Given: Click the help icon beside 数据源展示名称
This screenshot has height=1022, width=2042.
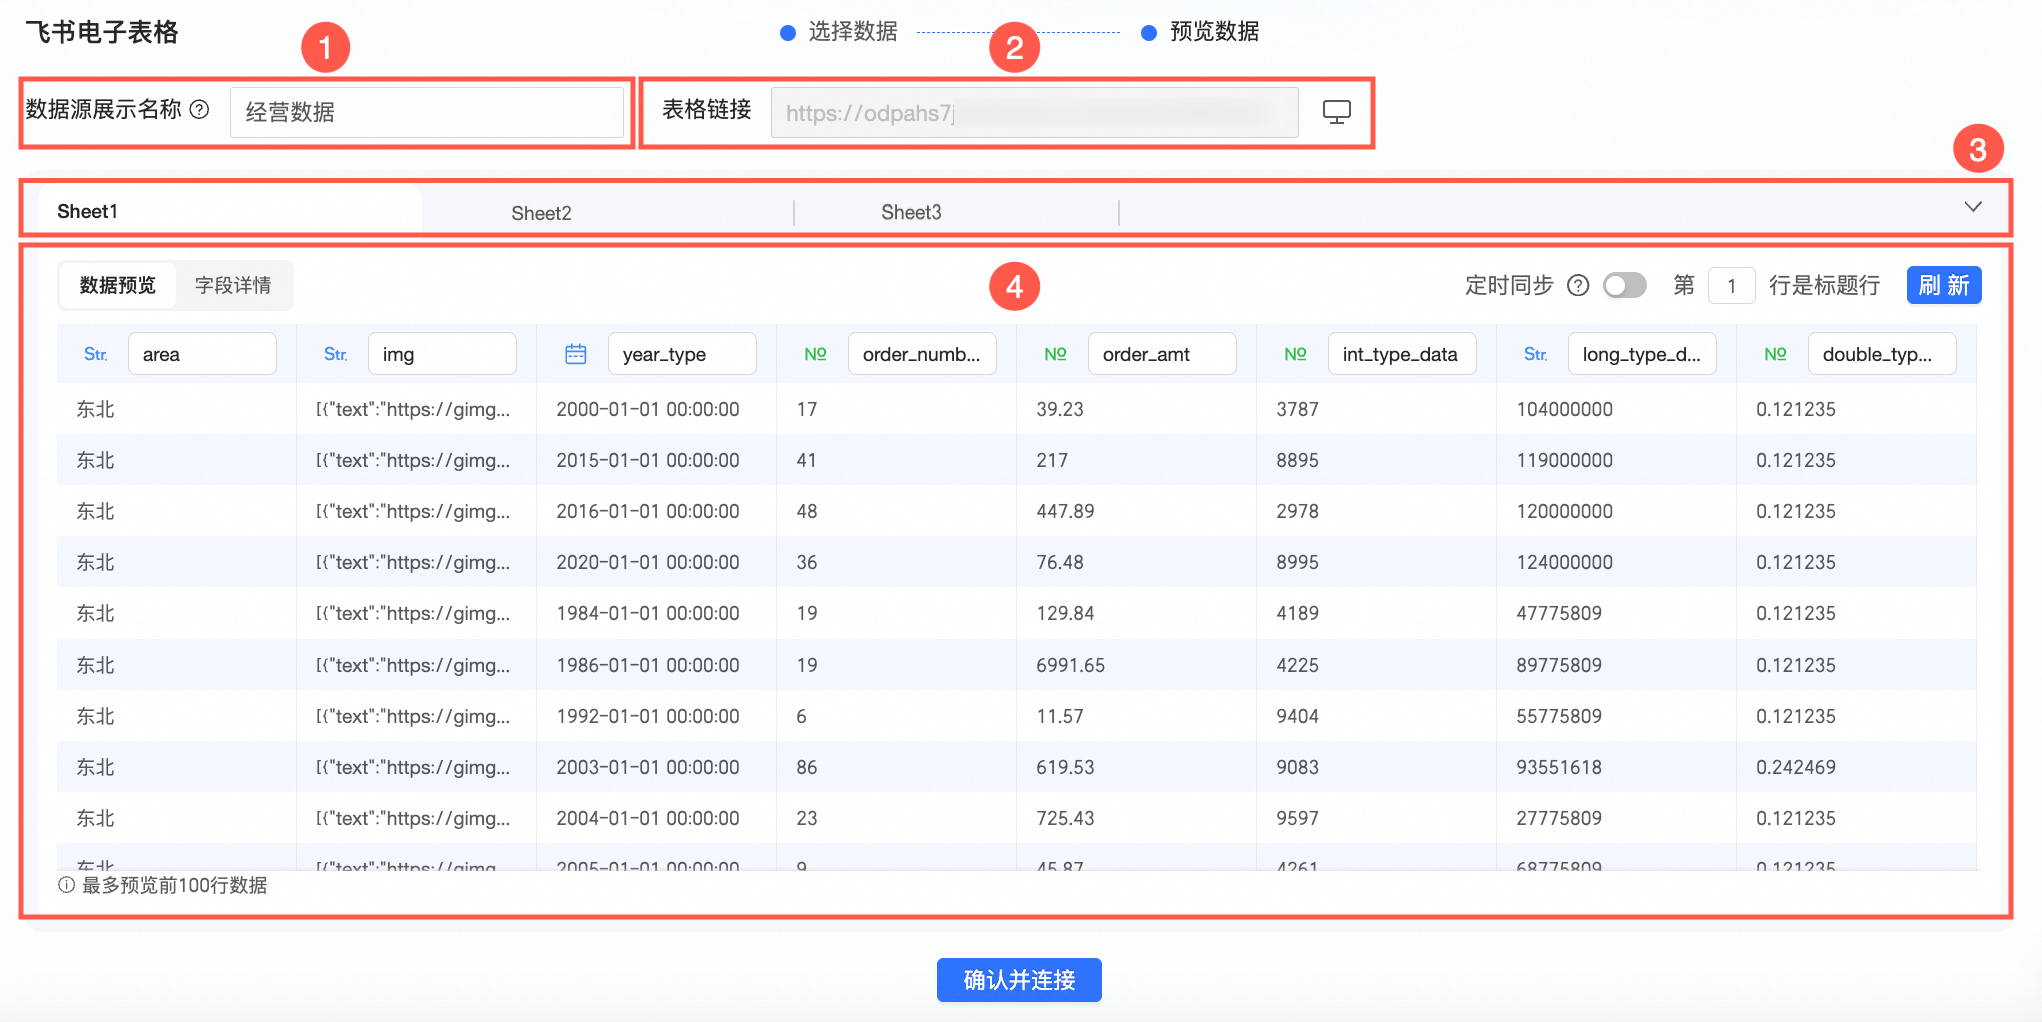Looking at the screenshot, I should pos(200,110).
